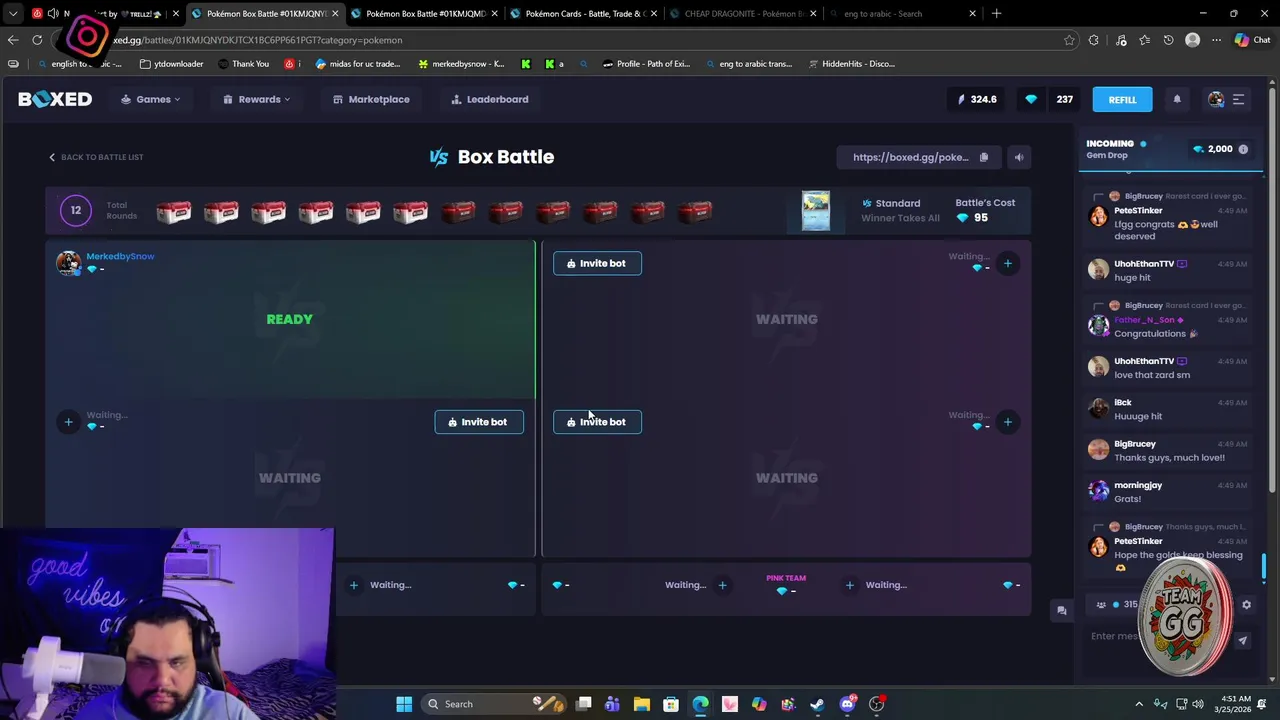Click the REFILL button
The image size is (1280, 720).
click(x=1122, y=99)
